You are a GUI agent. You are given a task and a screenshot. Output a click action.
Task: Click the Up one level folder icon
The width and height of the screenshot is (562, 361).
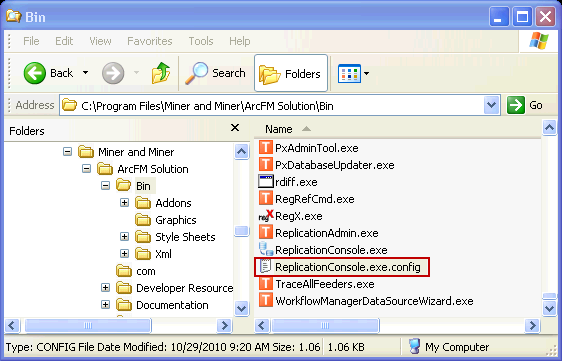click(x=161, y=73)
